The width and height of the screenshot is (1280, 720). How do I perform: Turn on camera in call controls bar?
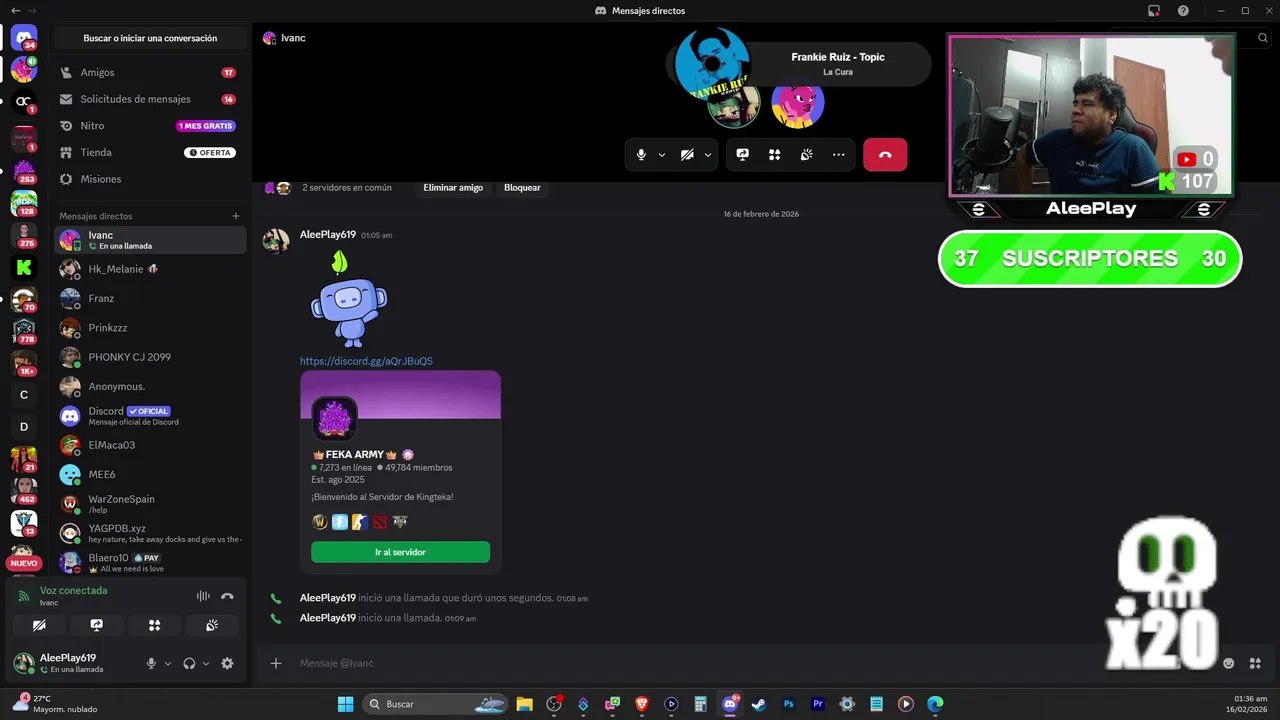coord(687,155)
